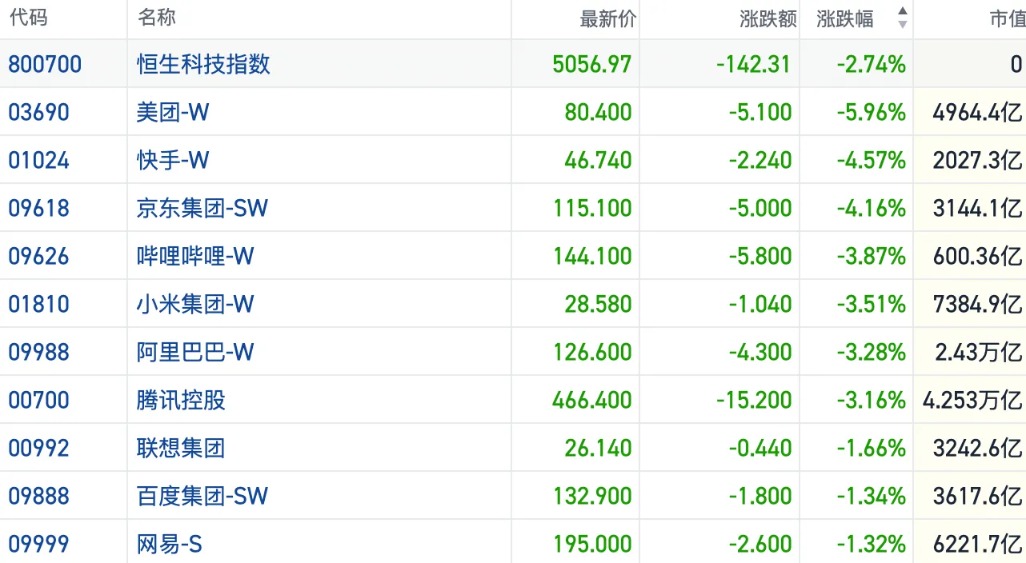Click 美团 market cap 4964.4亿
Image resolution: width=1026 pixels, height=563 pixels.
tap(978, 112)
